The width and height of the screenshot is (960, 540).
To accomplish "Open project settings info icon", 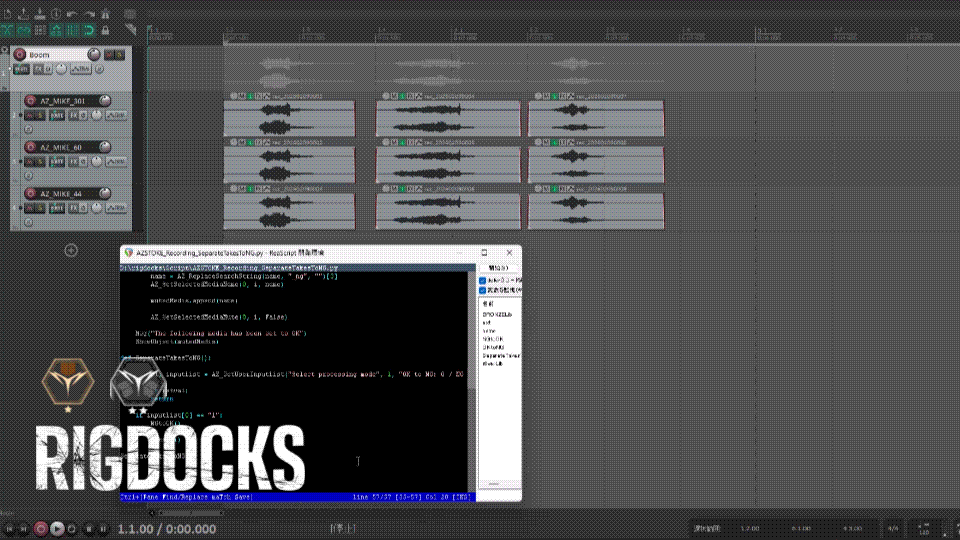I will [56, 13].
